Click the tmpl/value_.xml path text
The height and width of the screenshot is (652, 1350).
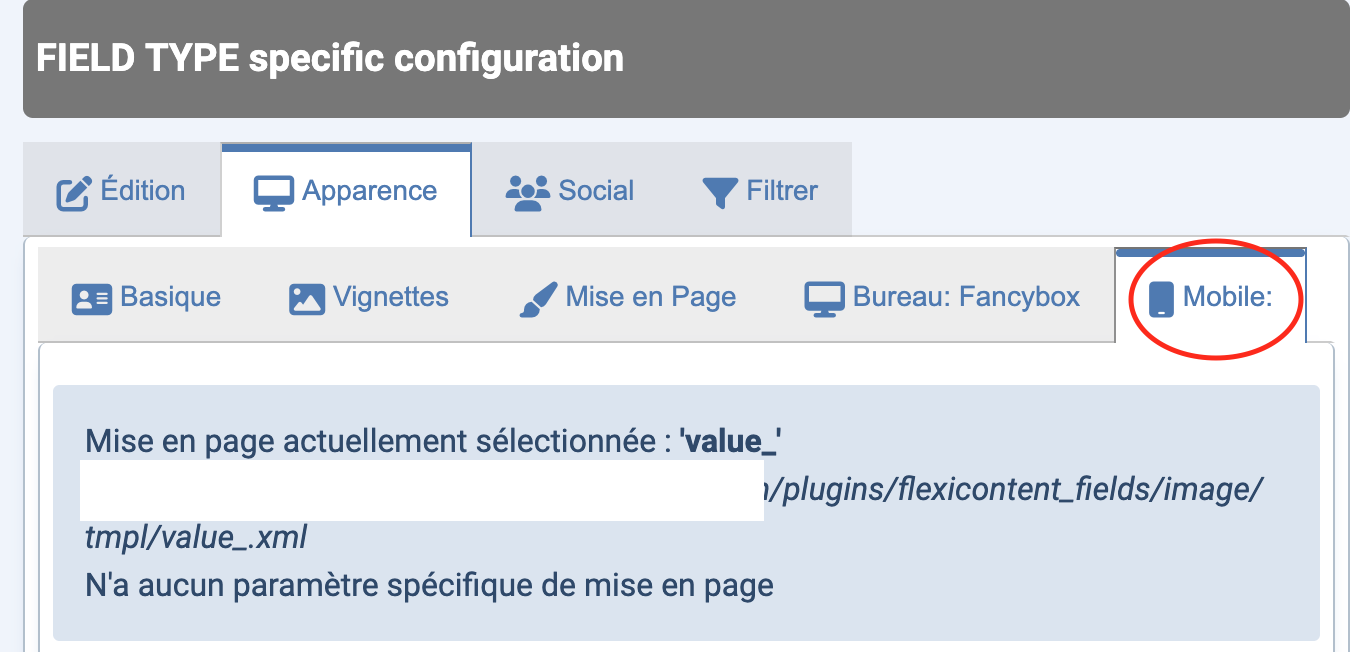tap(197, 538)
